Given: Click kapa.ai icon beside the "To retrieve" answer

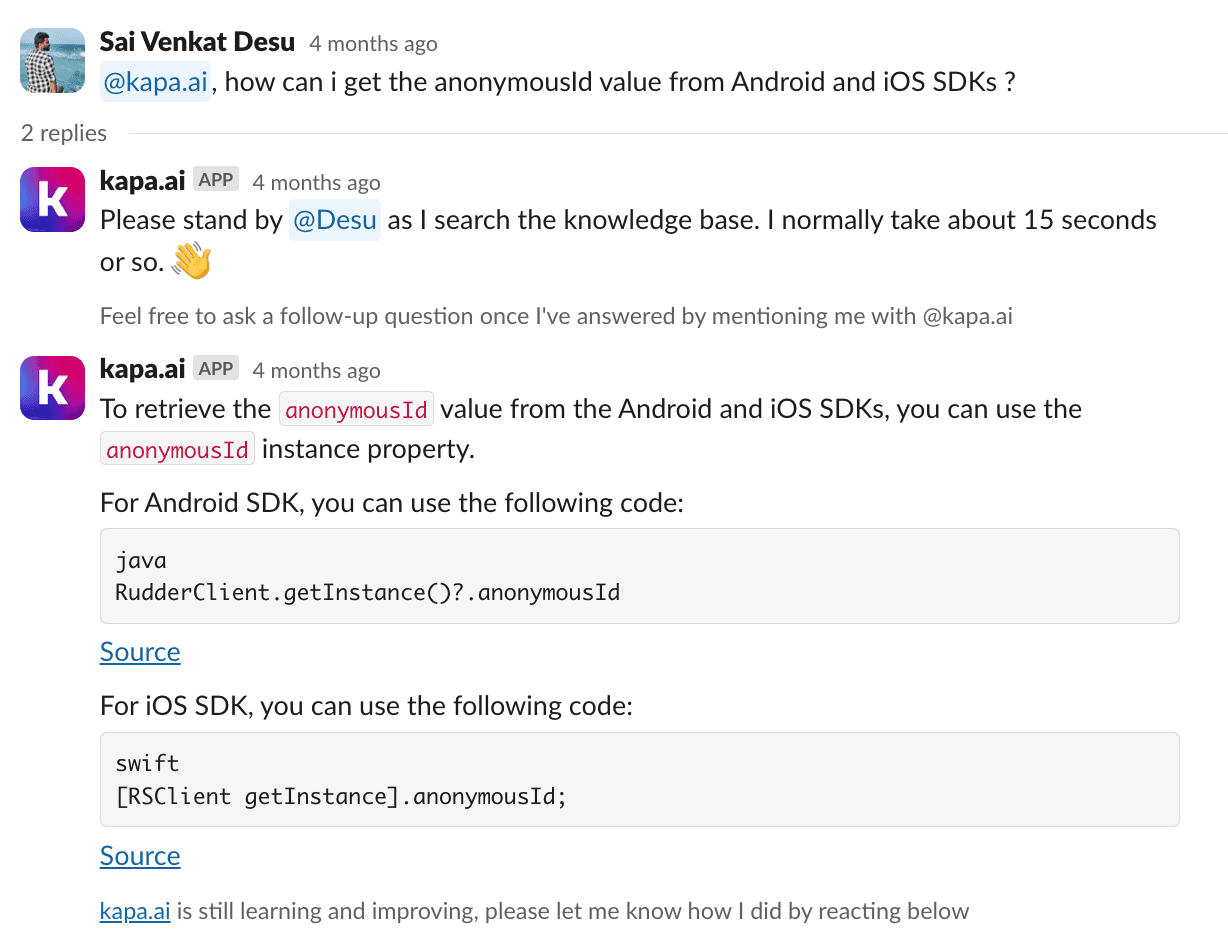Looking at the screenshot, I should click(52, 387).
